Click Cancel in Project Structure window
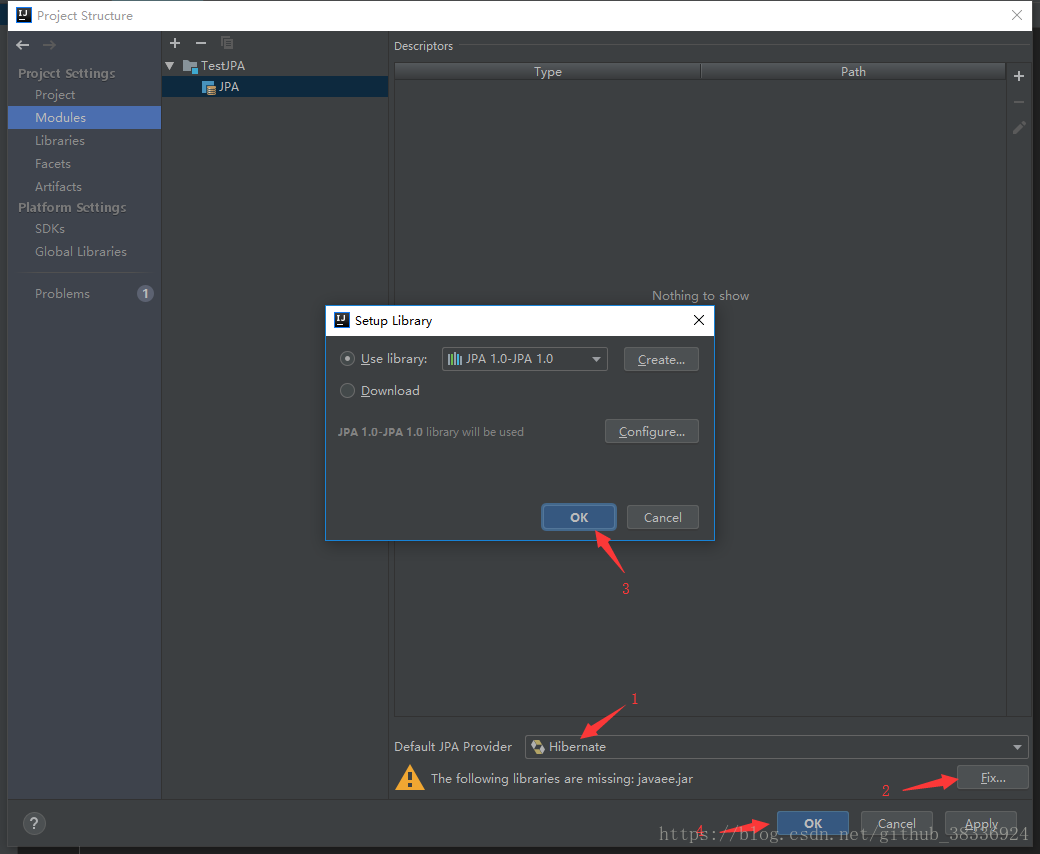The height and width of the screenshot is (854, 1040). coord(897,823)
